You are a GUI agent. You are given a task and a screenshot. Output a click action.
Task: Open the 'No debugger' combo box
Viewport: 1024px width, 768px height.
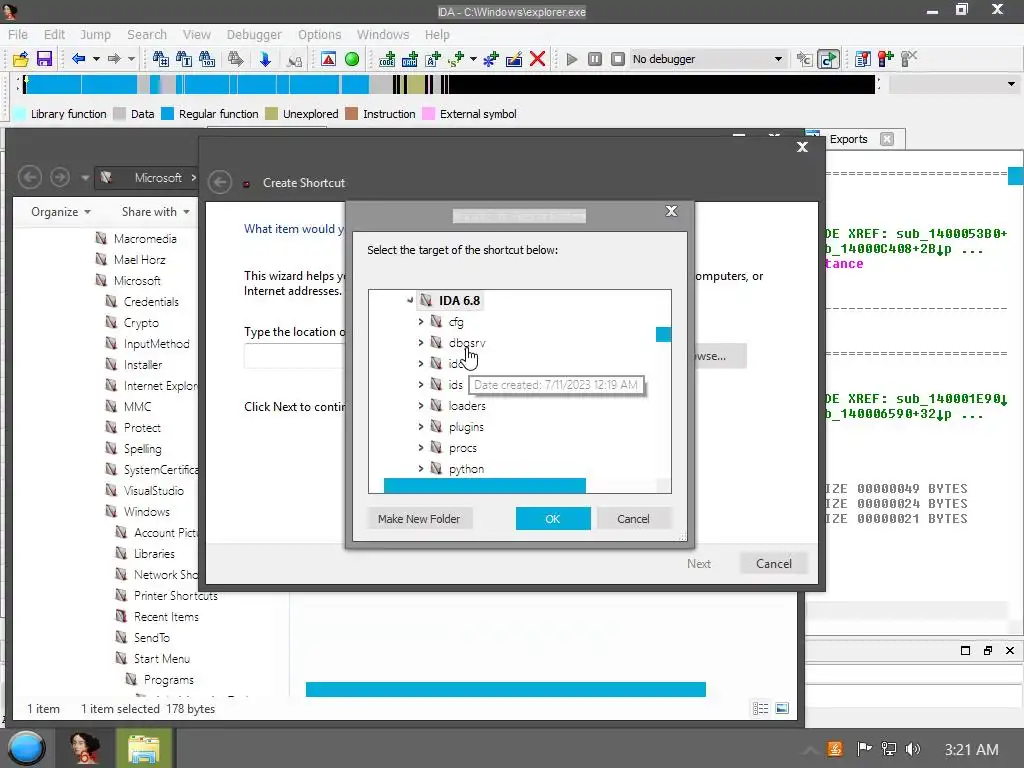point(708,59)
